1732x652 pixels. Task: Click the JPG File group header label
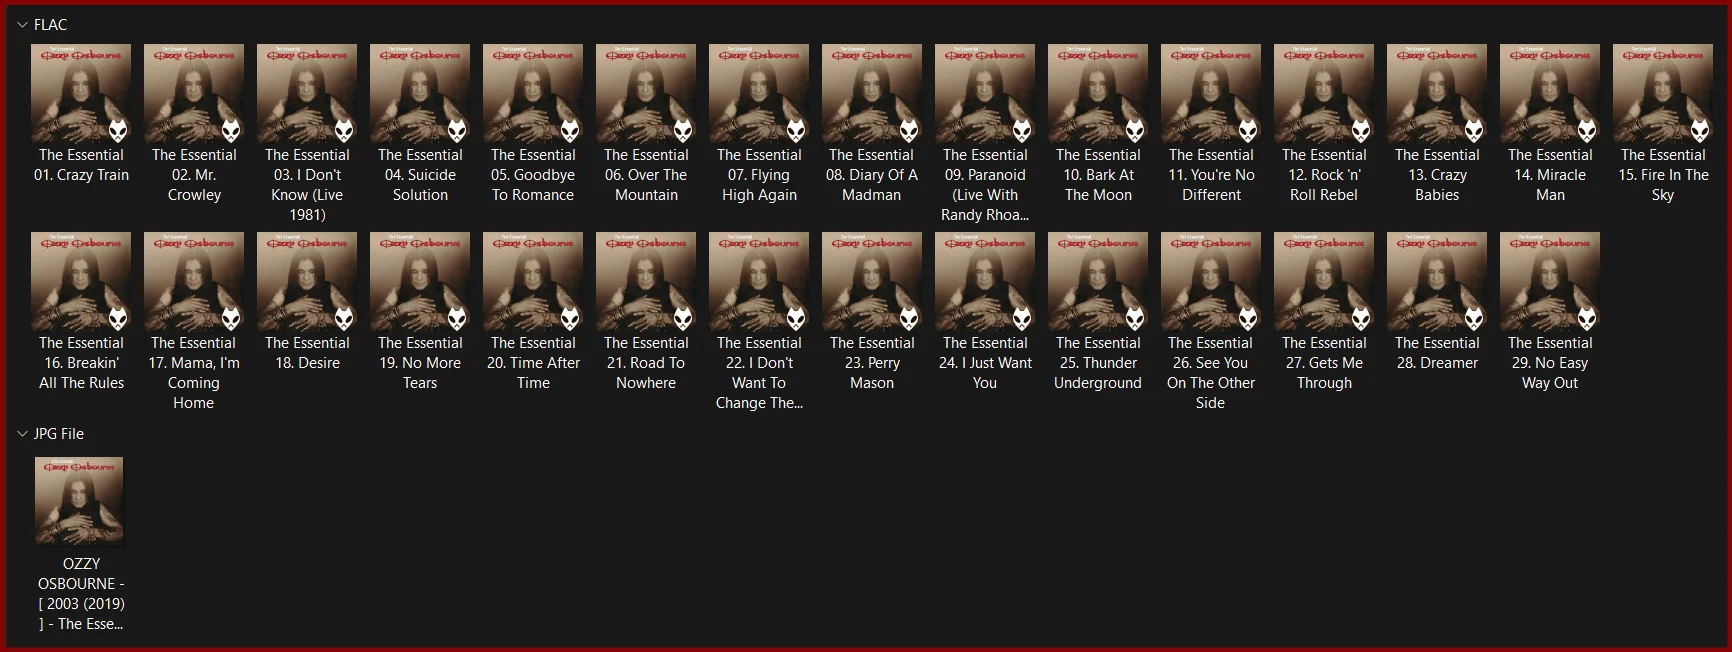point(59,434)
